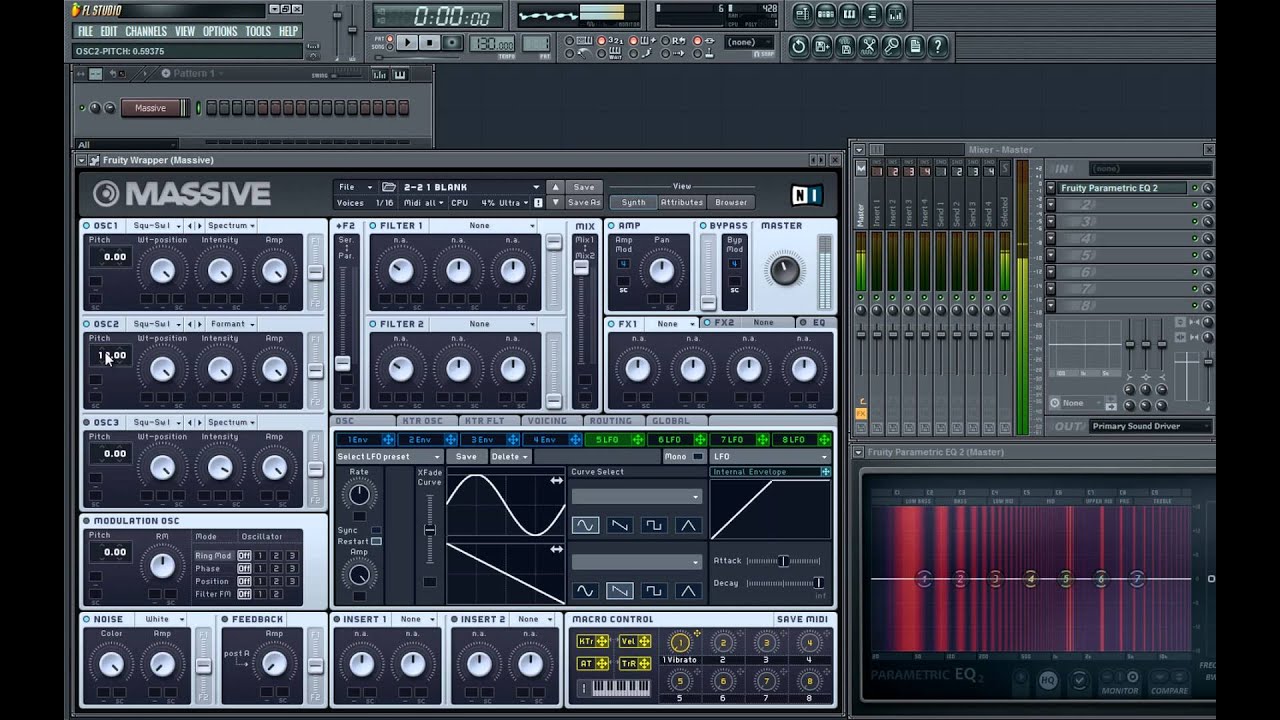The height and width of the screenshot is (720, 1280).
Task: Click the 1Env modulation cross handle
Action: pyautogui.click(x=389, y=439)
